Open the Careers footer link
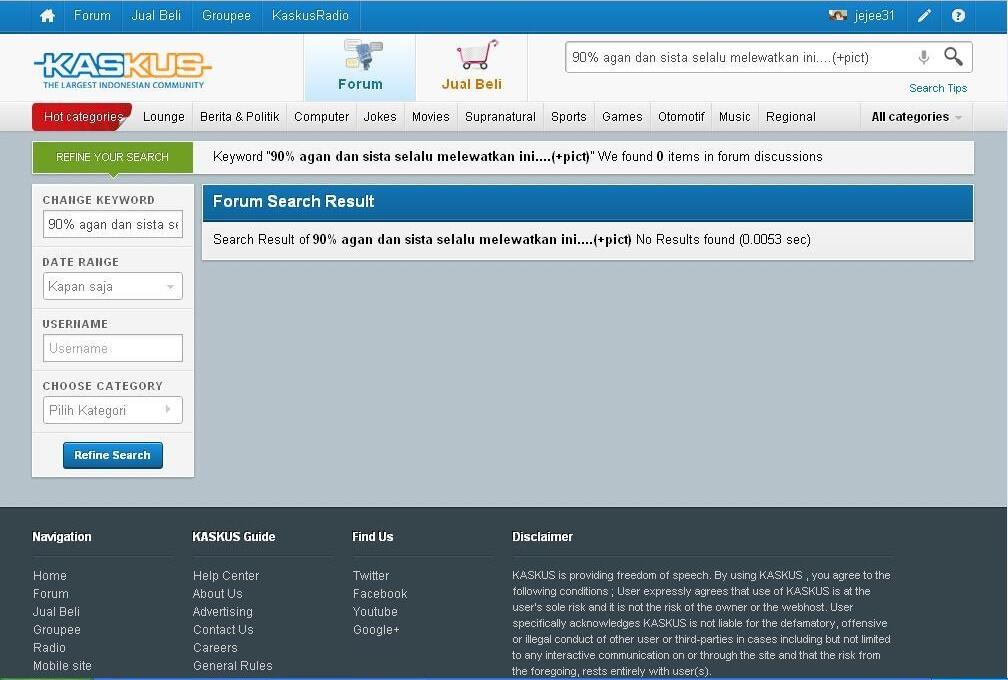Screen dimensions: 1008x680 point(215,648)
